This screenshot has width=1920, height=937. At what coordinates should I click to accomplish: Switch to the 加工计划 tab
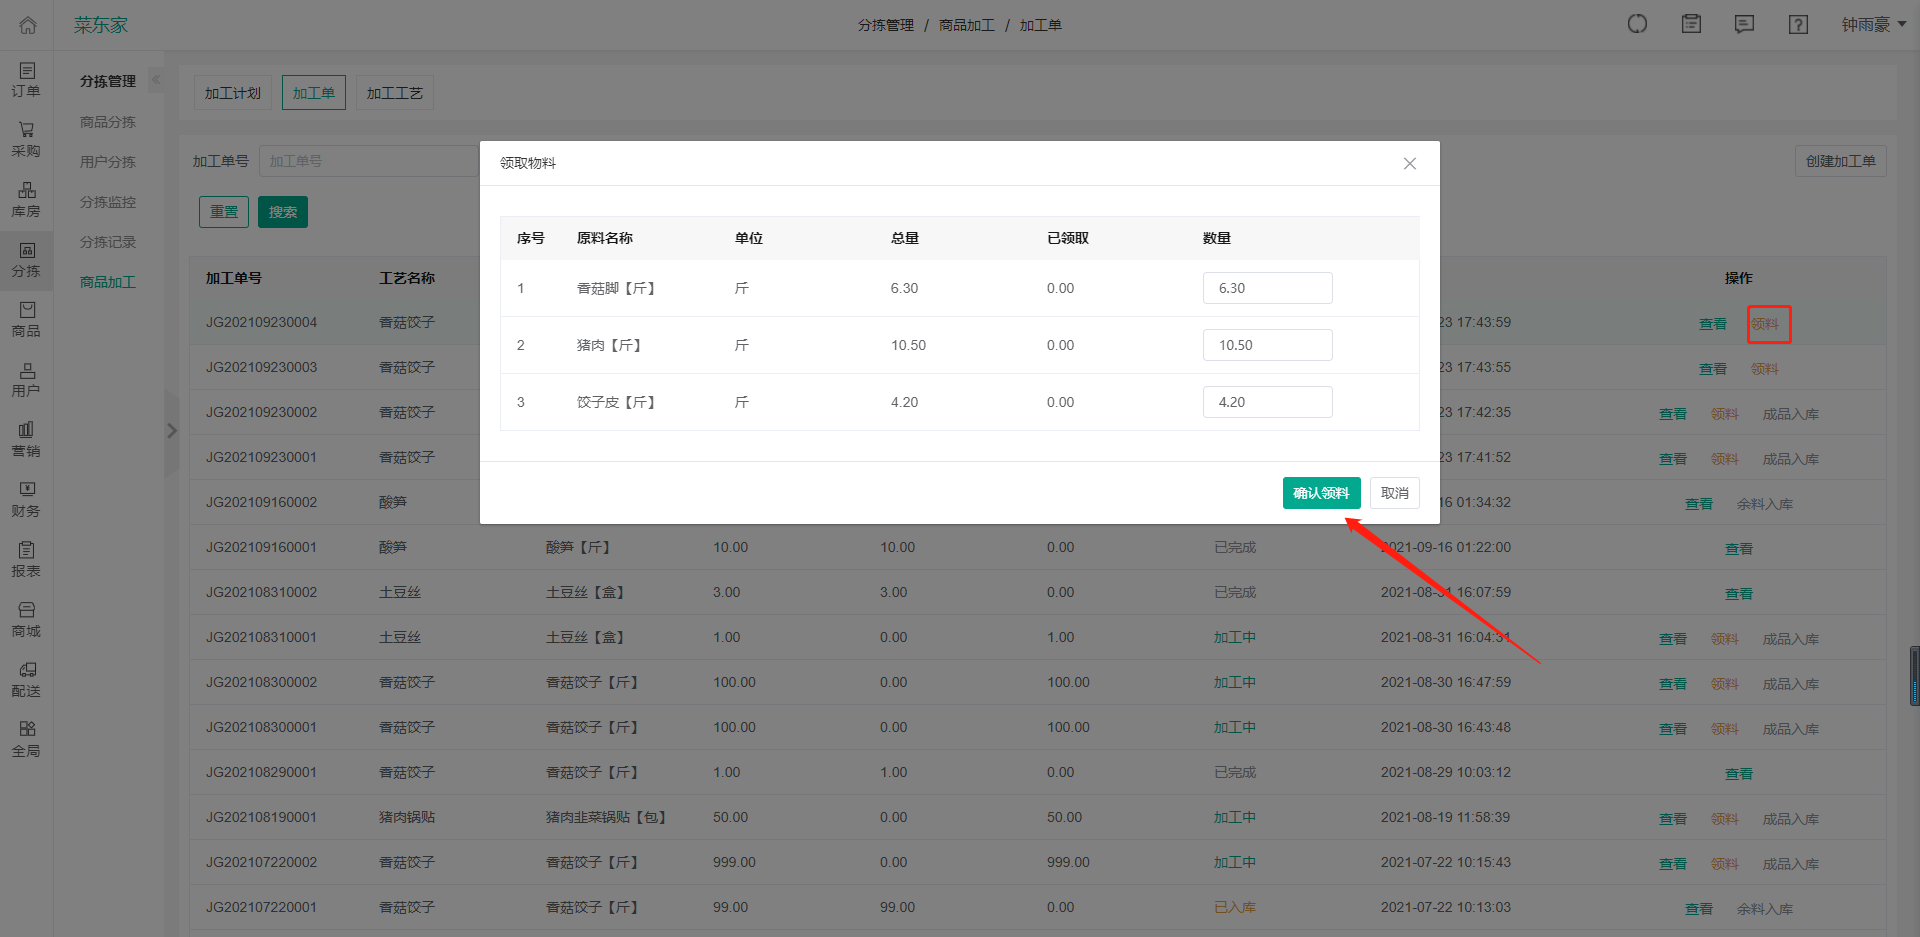click(232, 93)
